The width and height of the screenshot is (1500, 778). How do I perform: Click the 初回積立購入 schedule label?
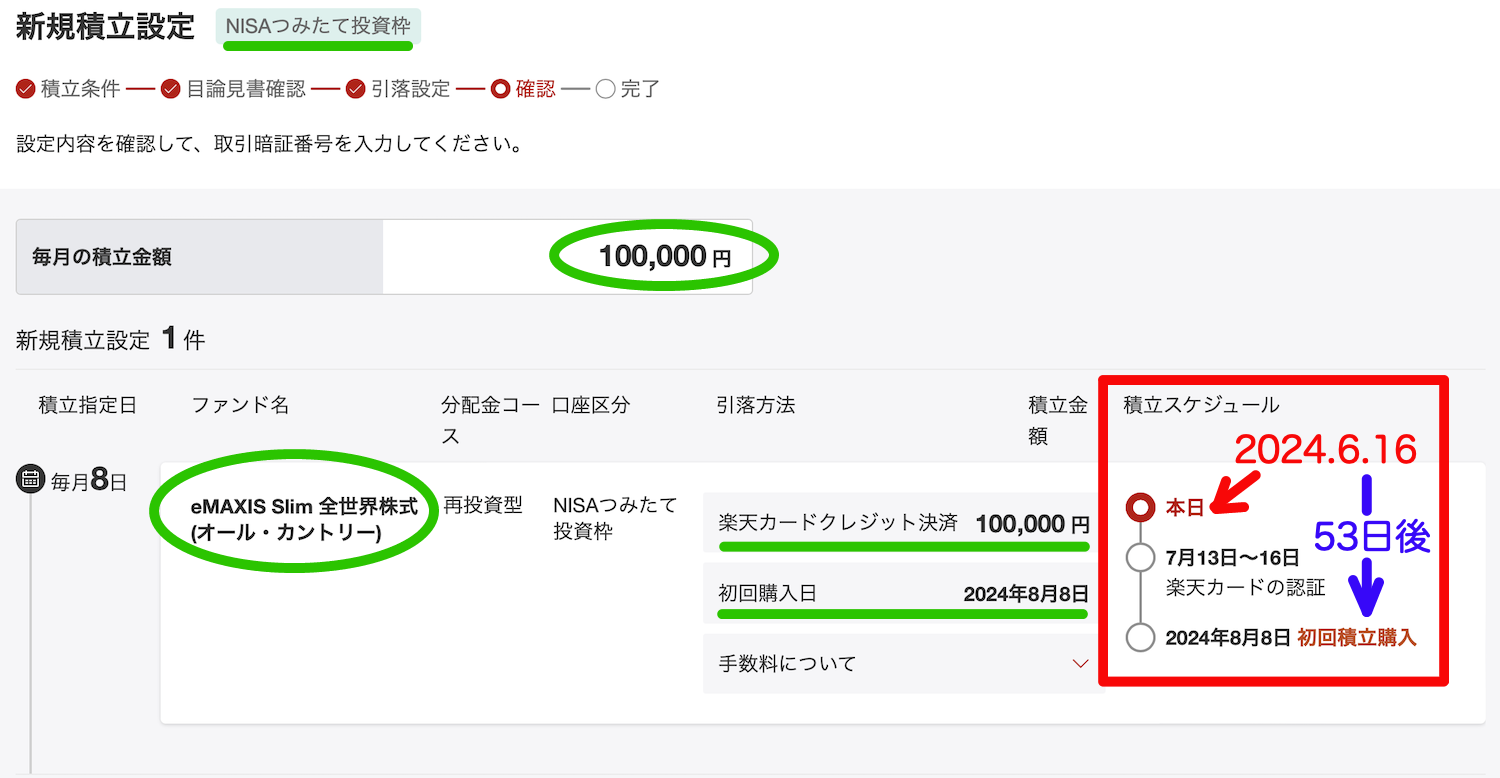1357,638
